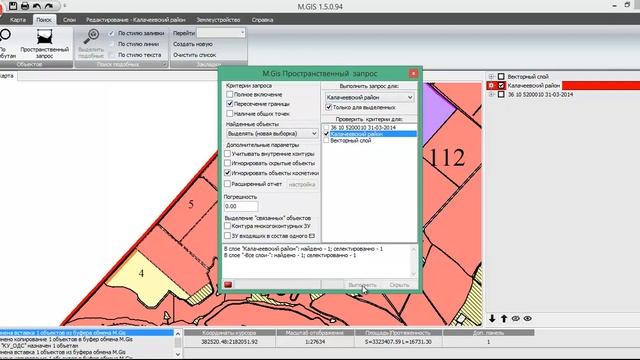The width and height of the screenshot is (640, 360).
Task: Close the Пространственный запрос dialog
Action: 413,73
